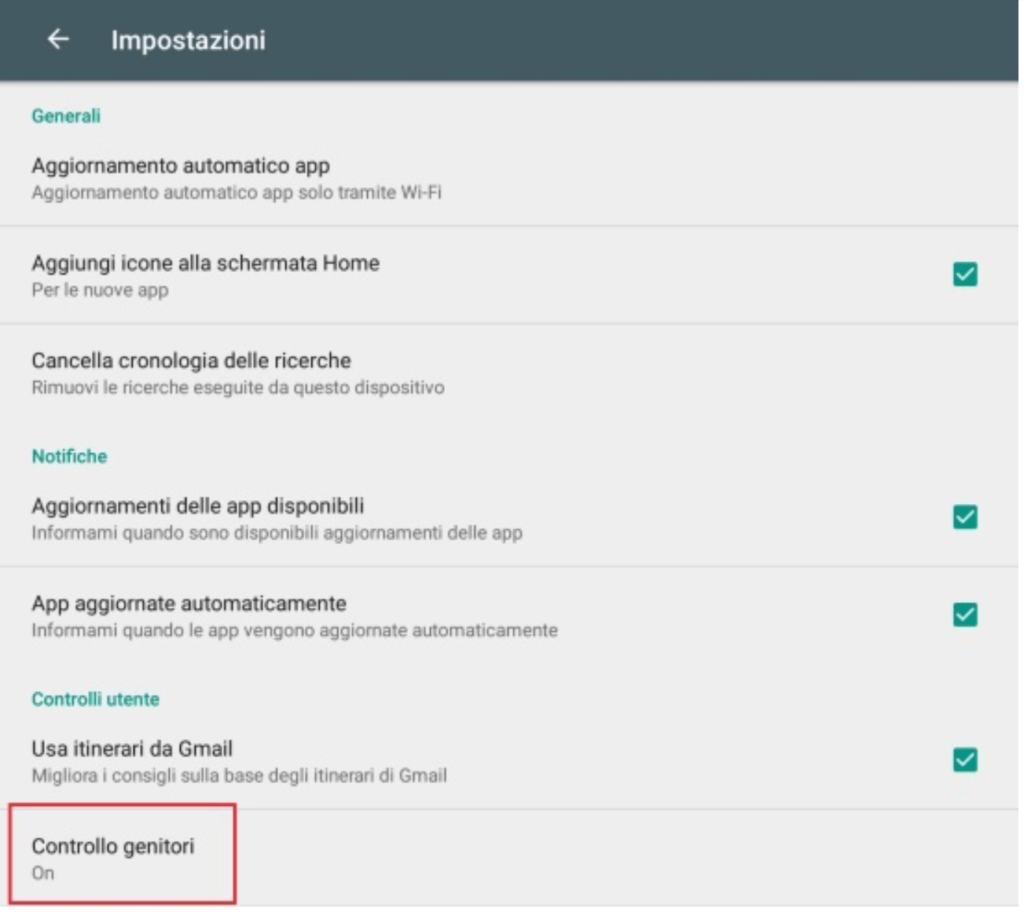This screenshot has height=916, width=1024.
Task: Select 'App aggiornate automaticamente' label
Action: click(x=189, y=603)
